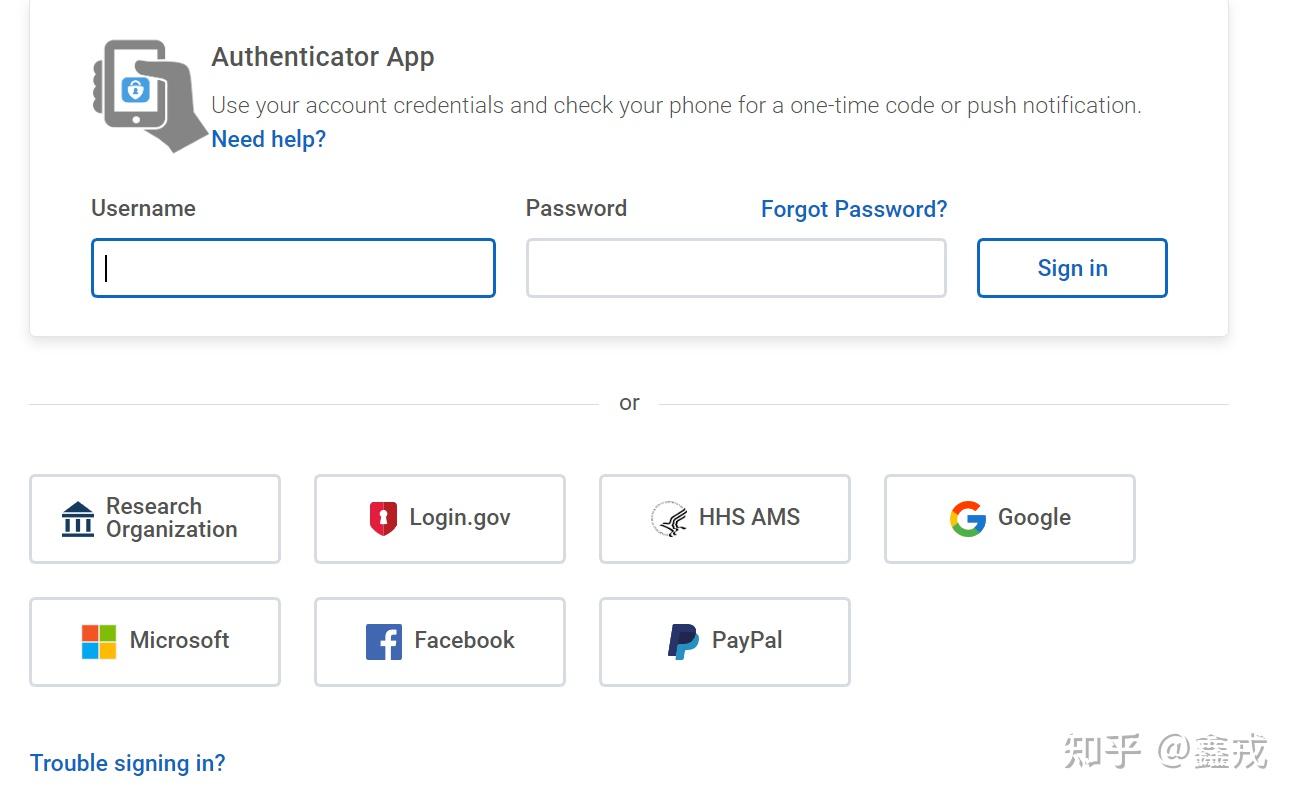Click the PayPal P logo
The height and width of the screenshot is (804, 1301).
[x=684, y=641]
